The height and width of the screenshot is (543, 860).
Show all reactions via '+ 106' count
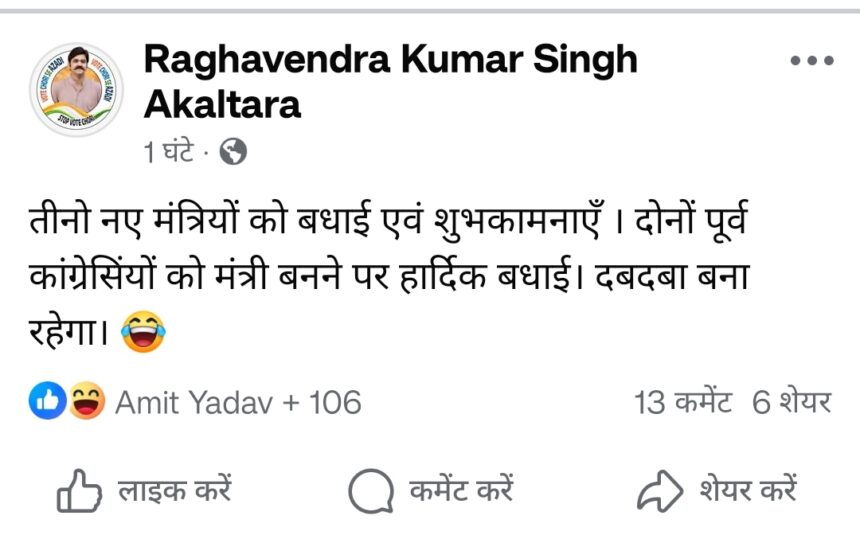[322, 403]
